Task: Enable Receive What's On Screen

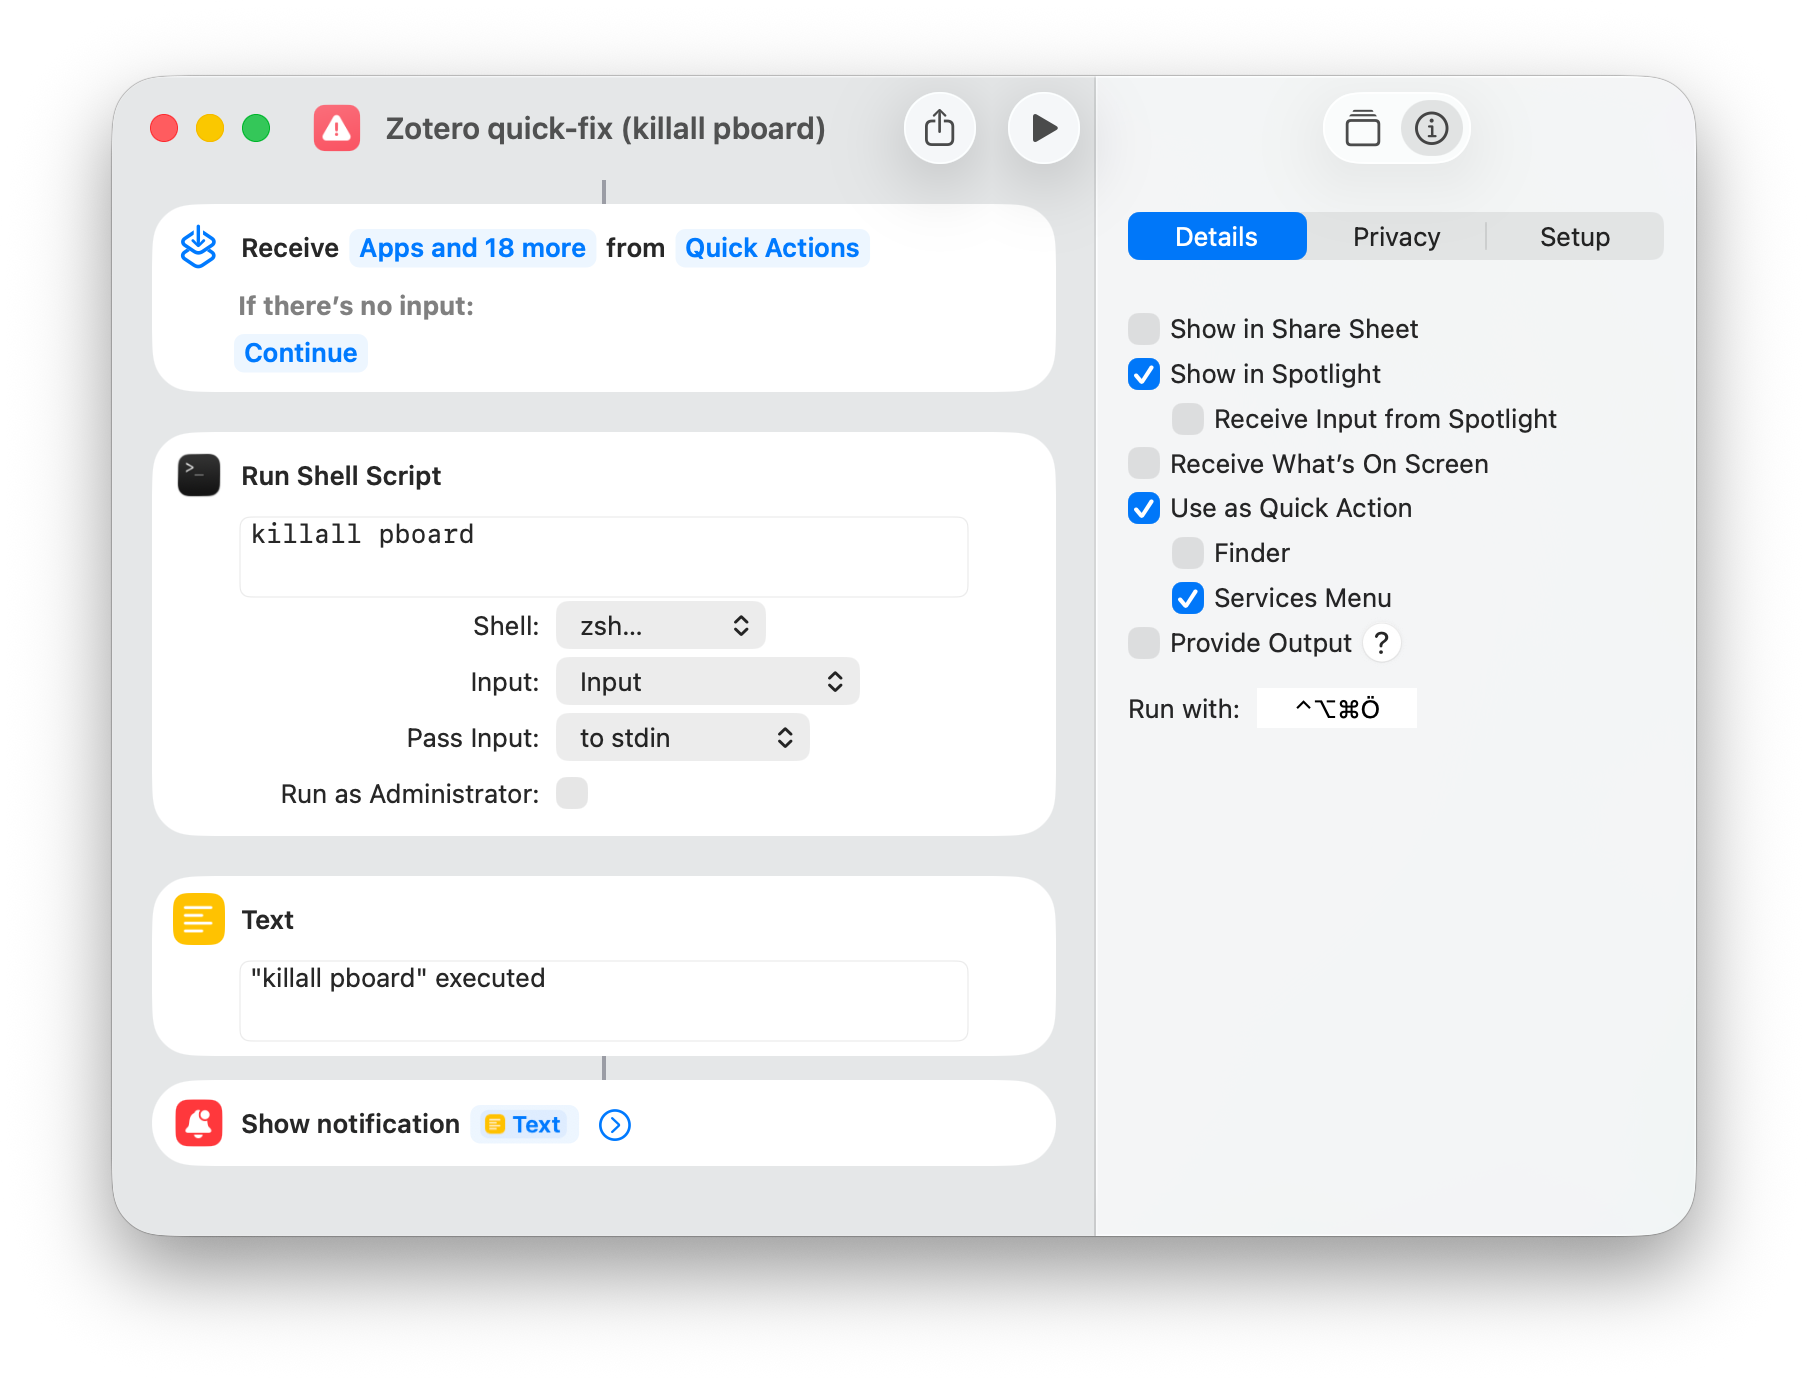Action: [x=1144, y=464]
